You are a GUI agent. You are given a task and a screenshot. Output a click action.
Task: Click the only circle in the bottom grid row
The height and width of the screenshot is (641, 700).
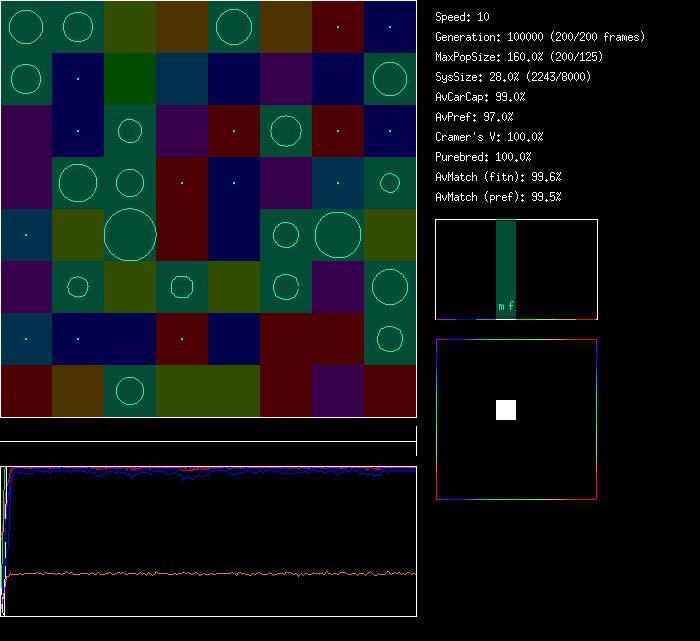point(130,391)
